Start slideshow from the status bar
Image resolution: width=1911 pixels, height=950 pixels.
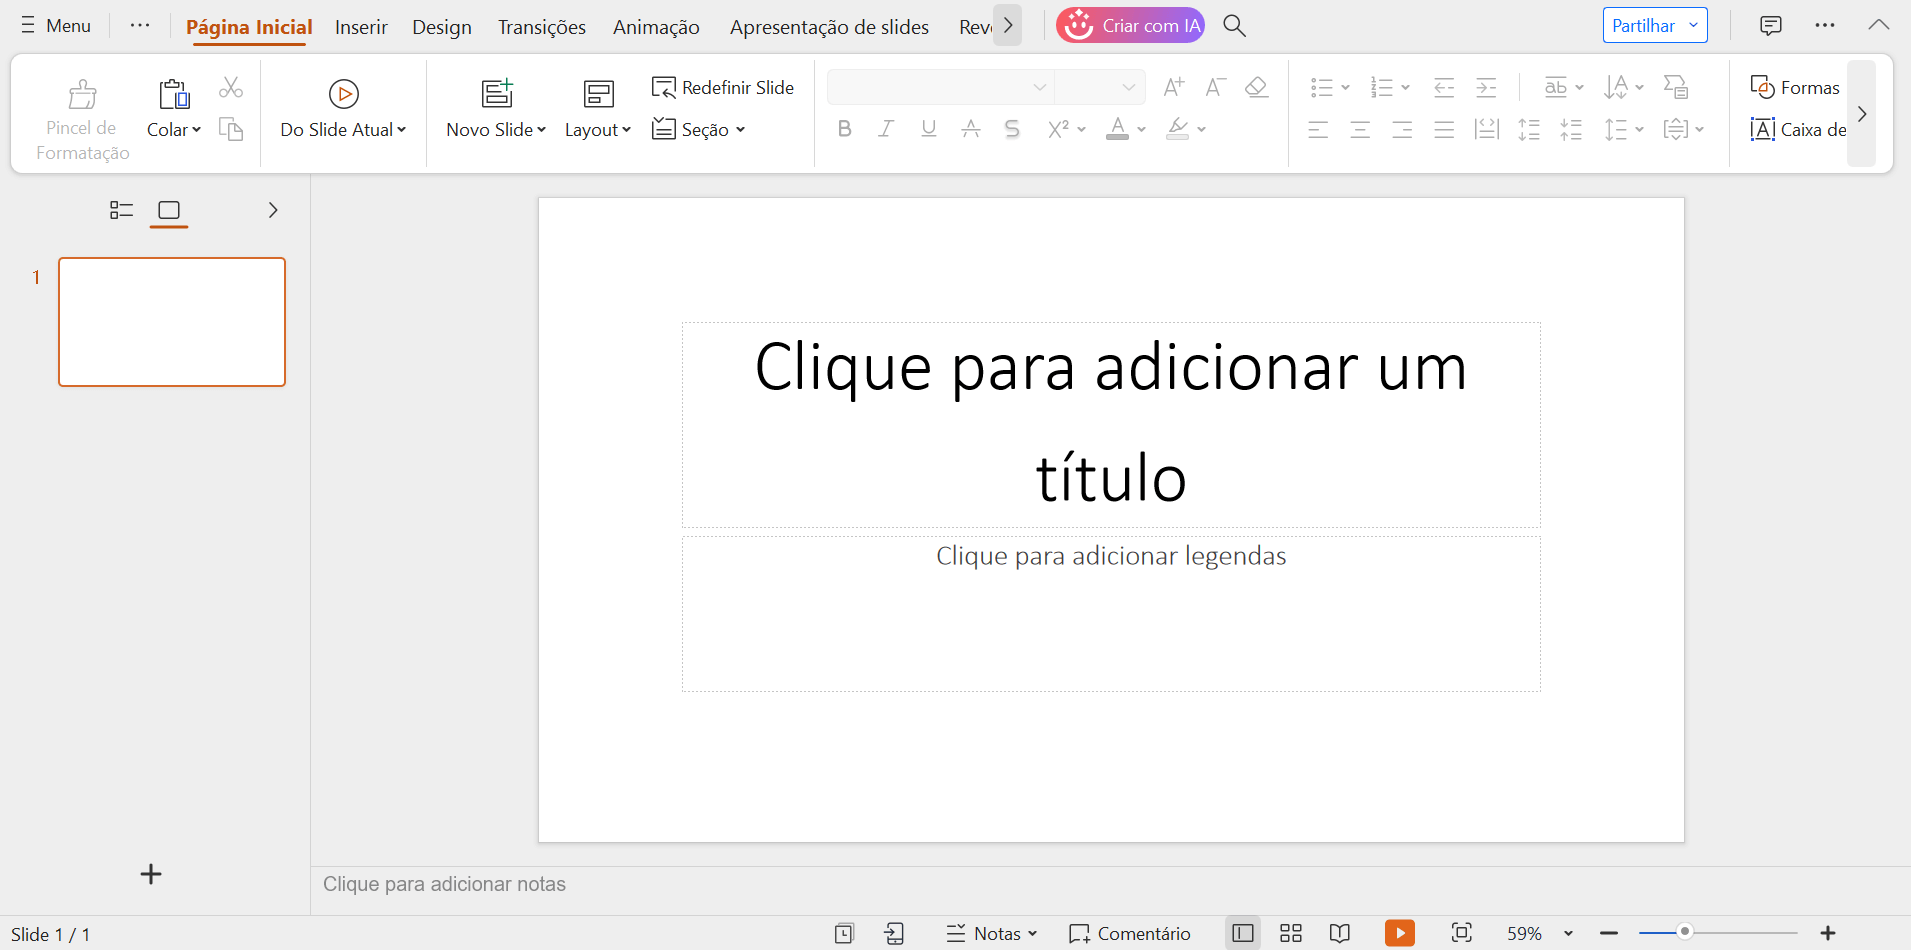pos(1399,932)
